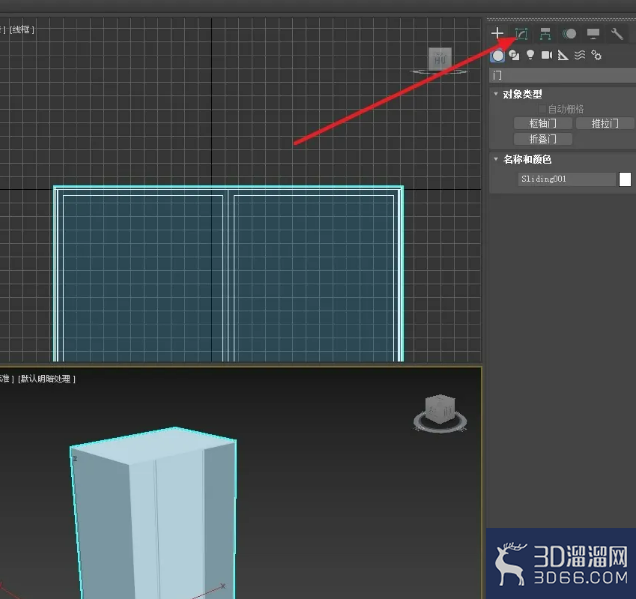Open the Display panel monitor icon

coord(593,34)
